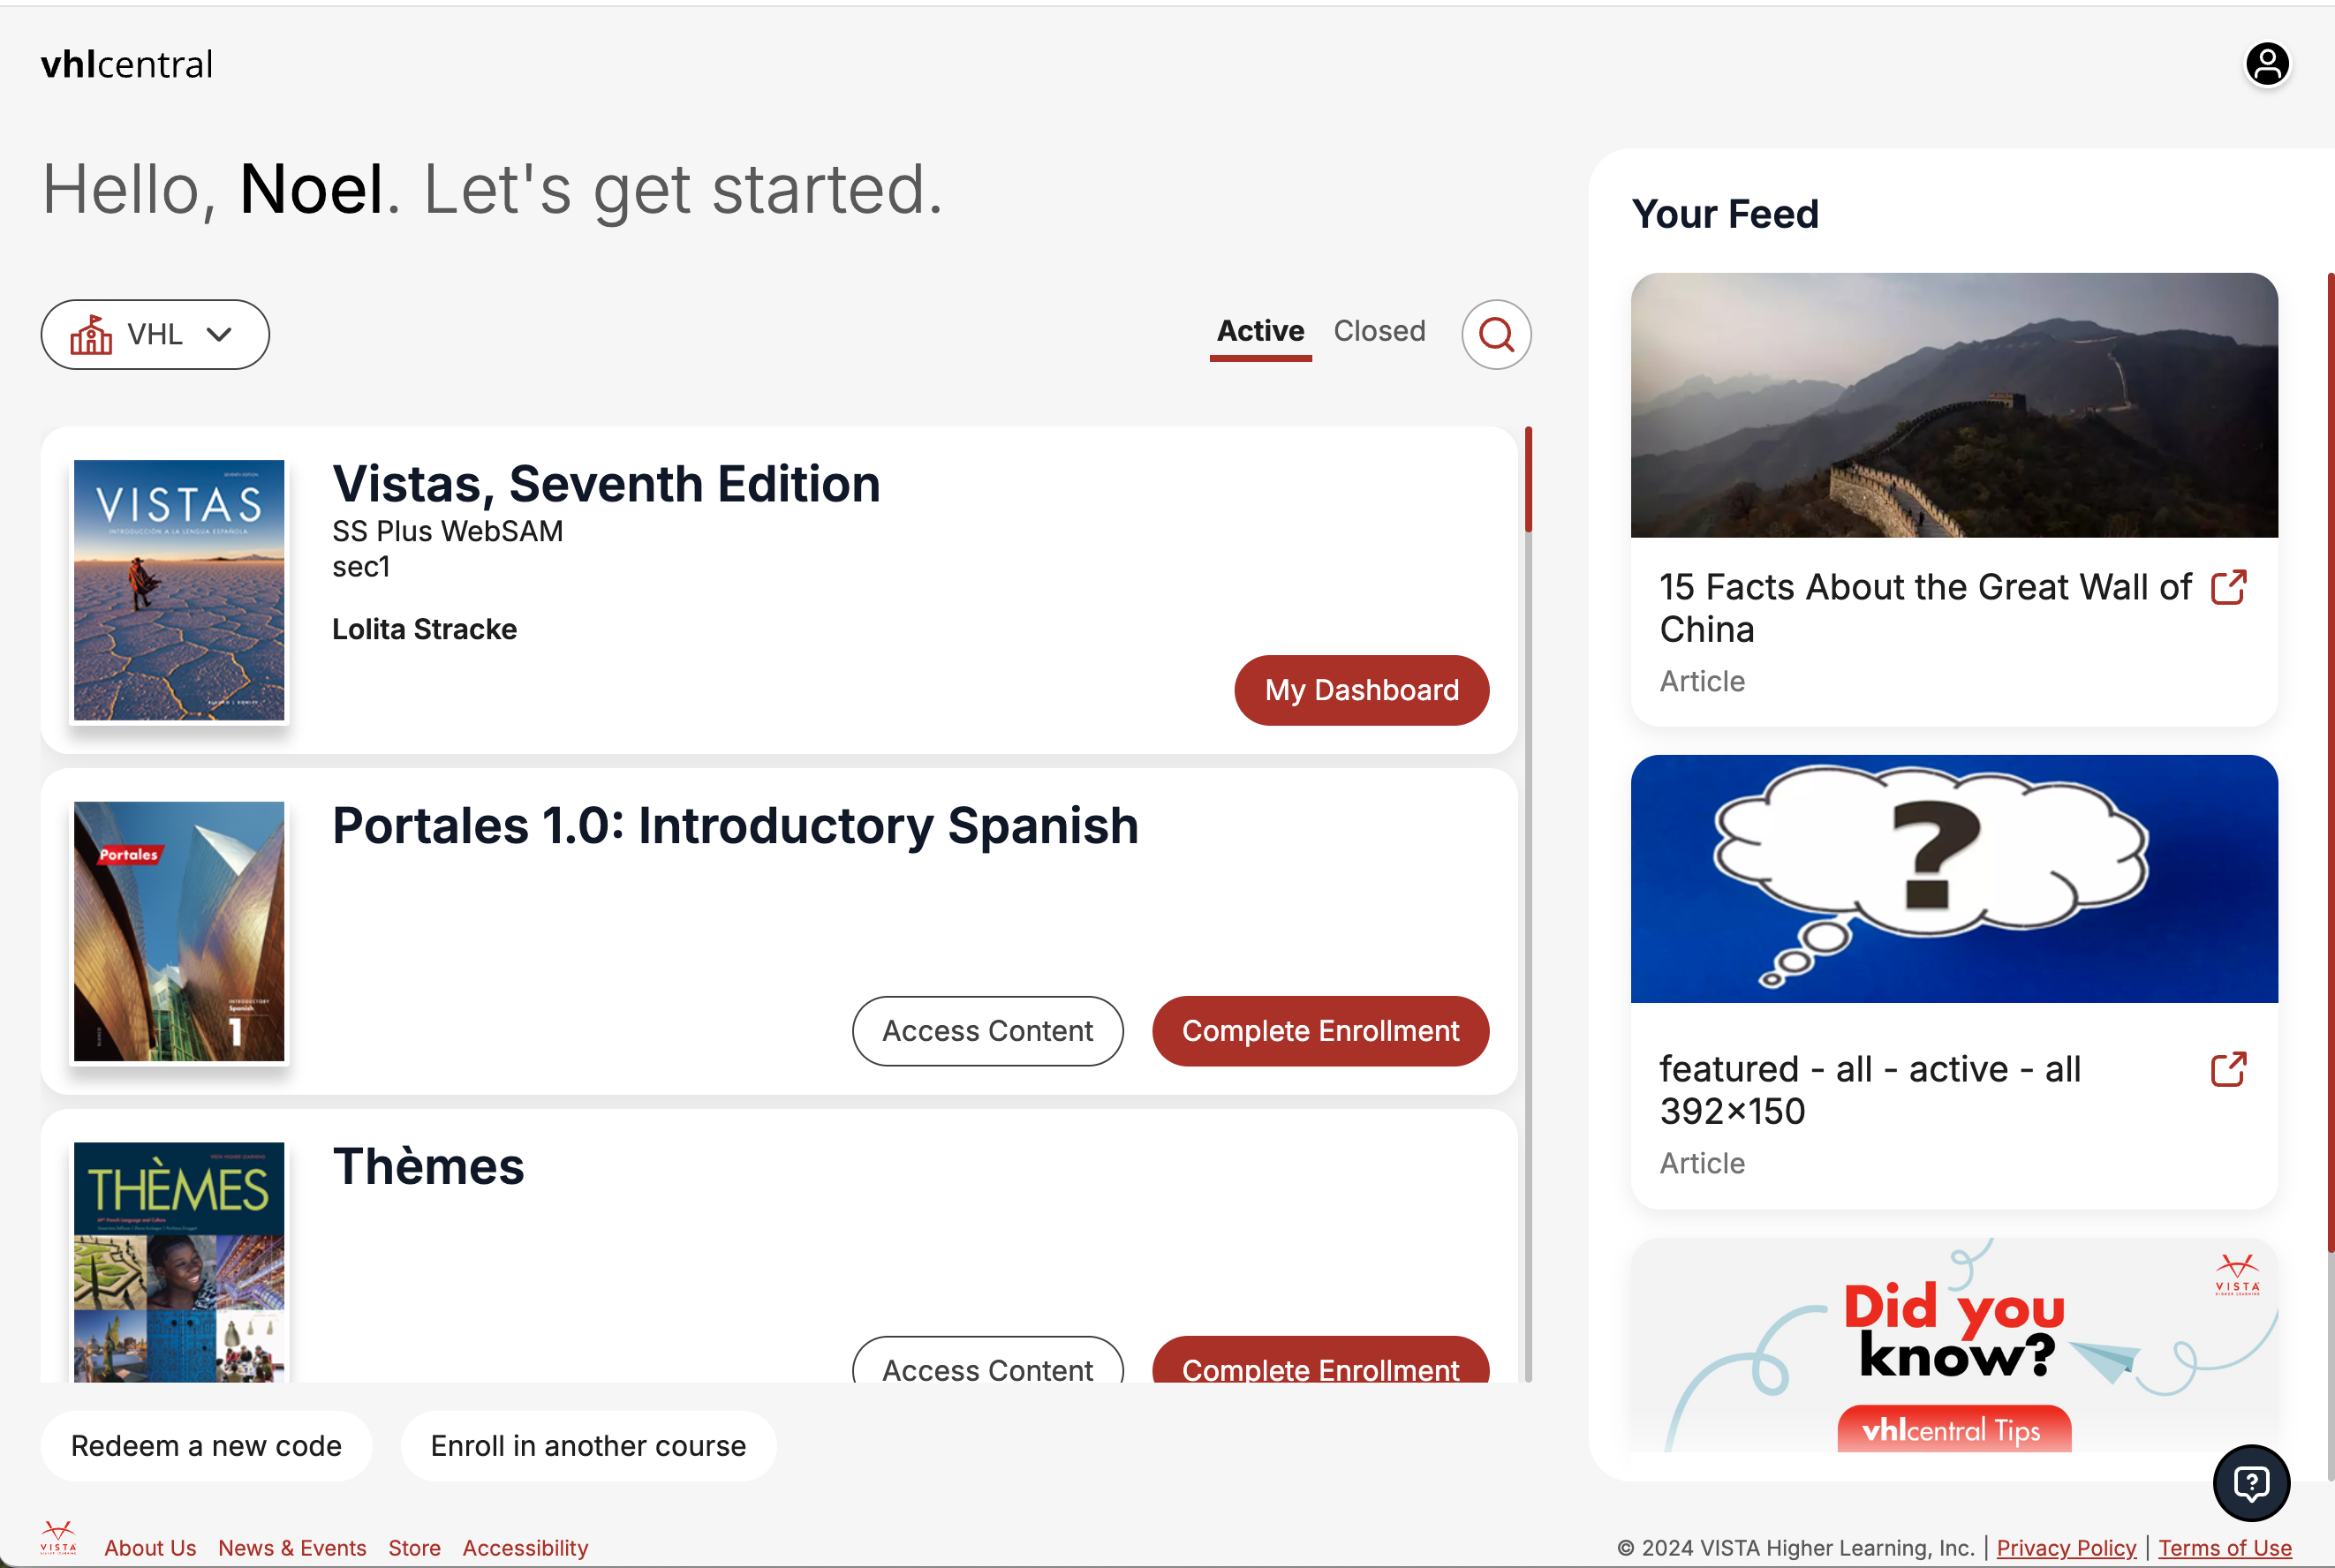Click the Thèmes book cover thumbnail
The height and width of the screenshot is (1568, 2335).
click(179, 1262)
